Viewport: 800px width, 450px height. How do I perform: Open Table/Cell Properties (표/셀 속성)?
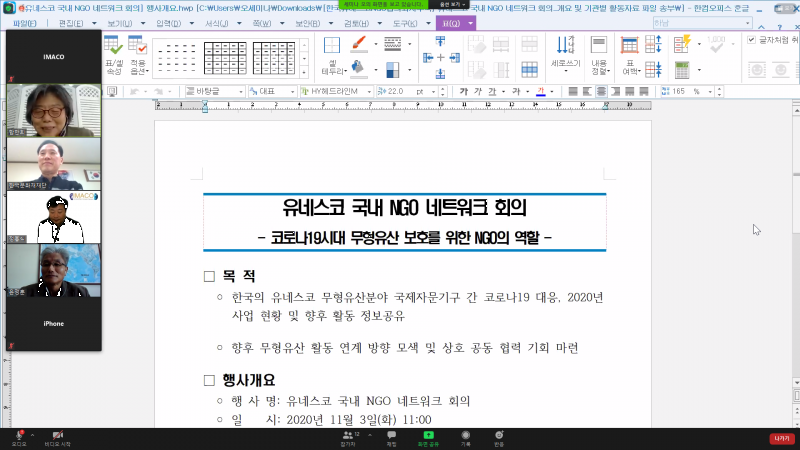point(114,55)
